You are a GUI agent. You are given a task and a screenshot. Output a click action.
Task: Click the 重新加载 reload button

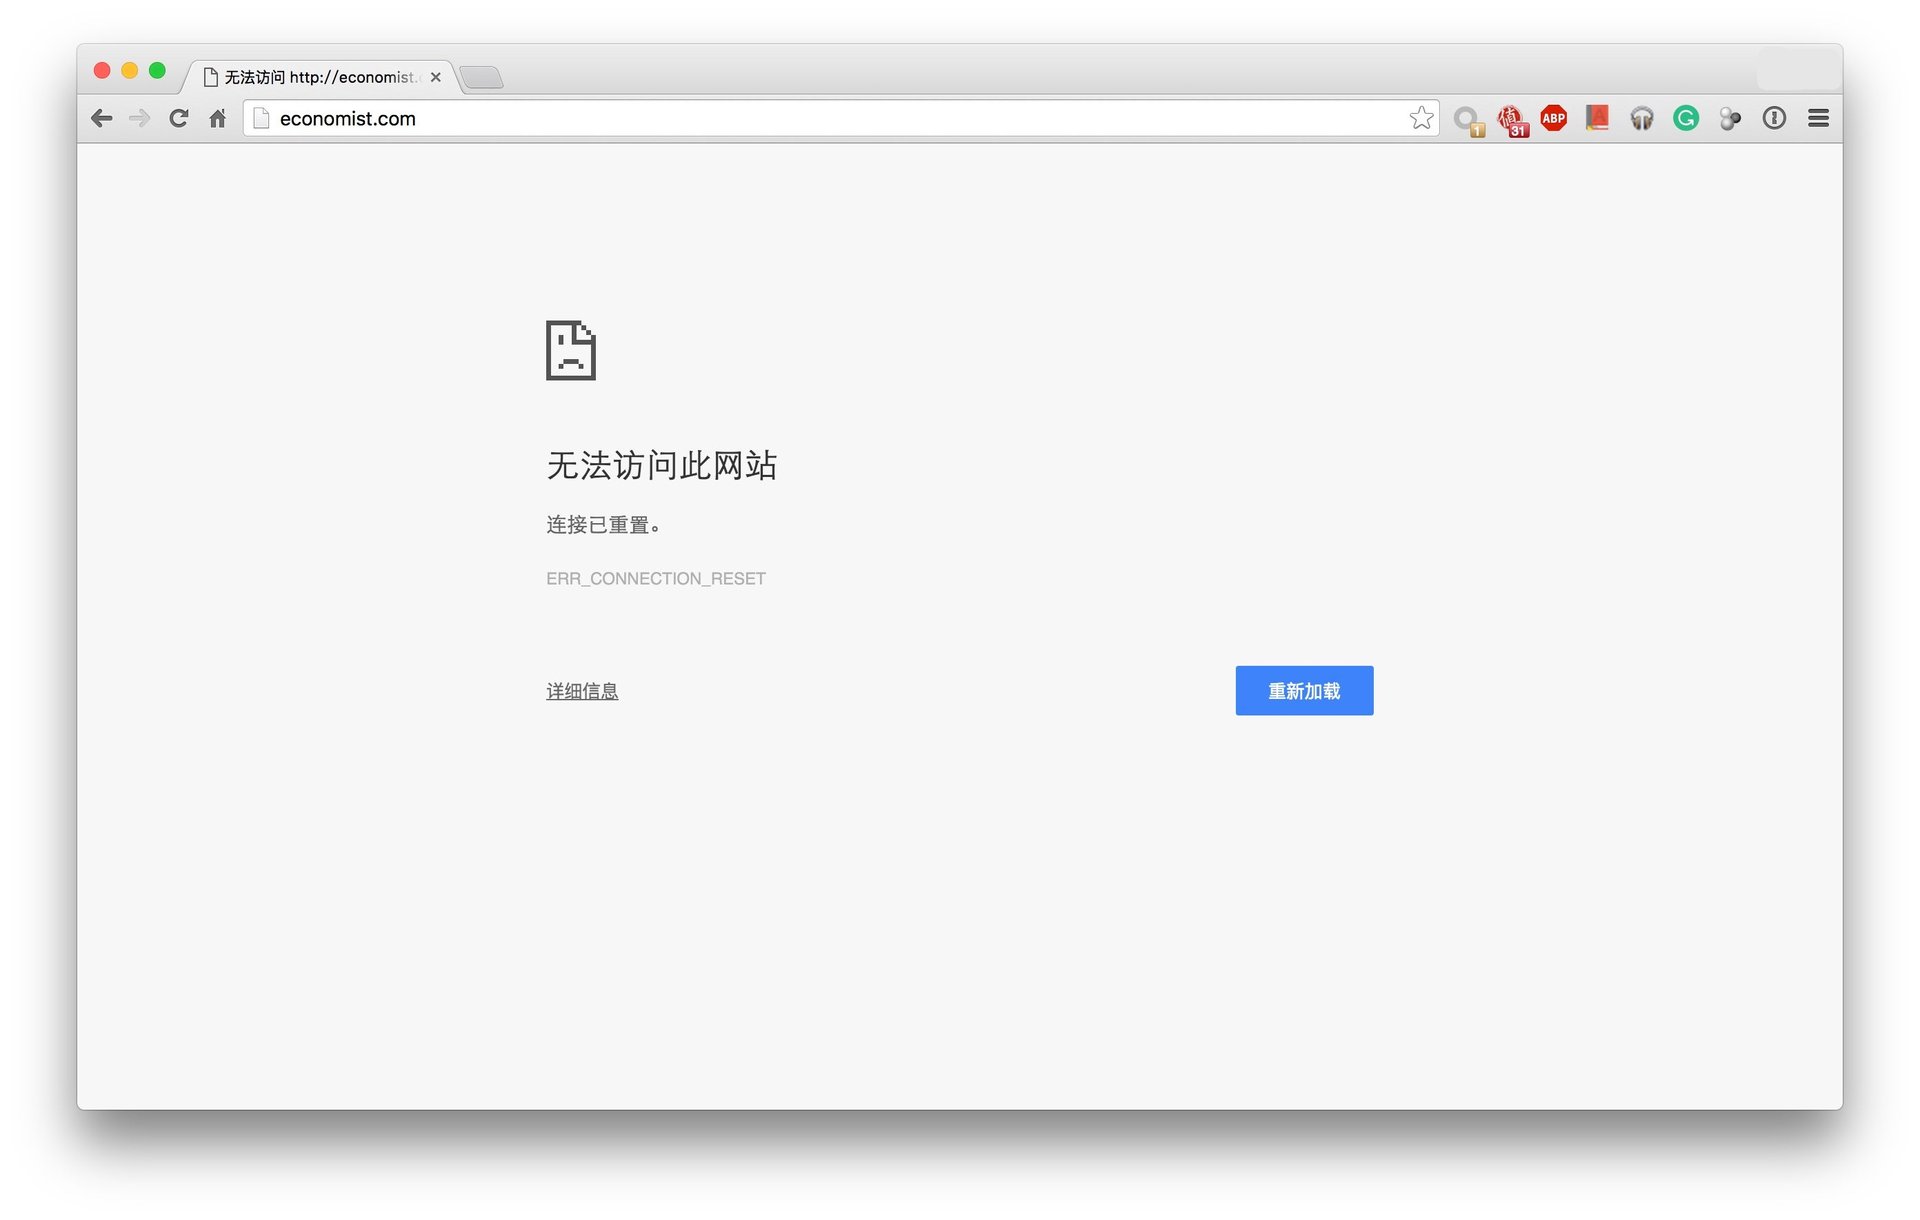point(1304,691)
